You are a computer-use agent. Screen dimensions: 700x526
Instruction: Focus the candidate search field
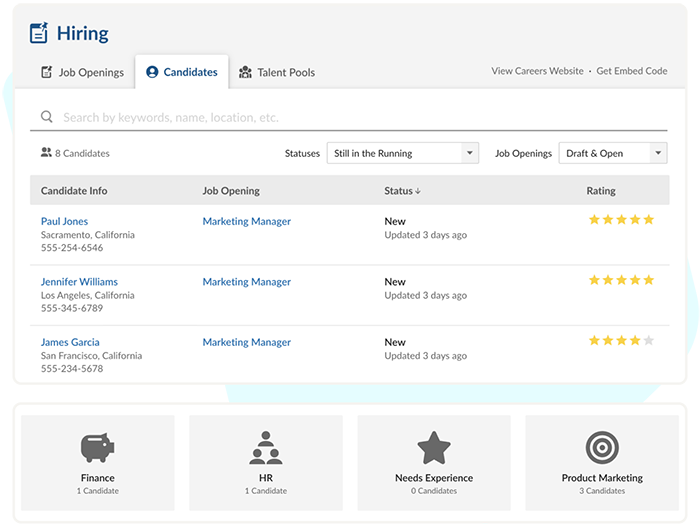349,117
